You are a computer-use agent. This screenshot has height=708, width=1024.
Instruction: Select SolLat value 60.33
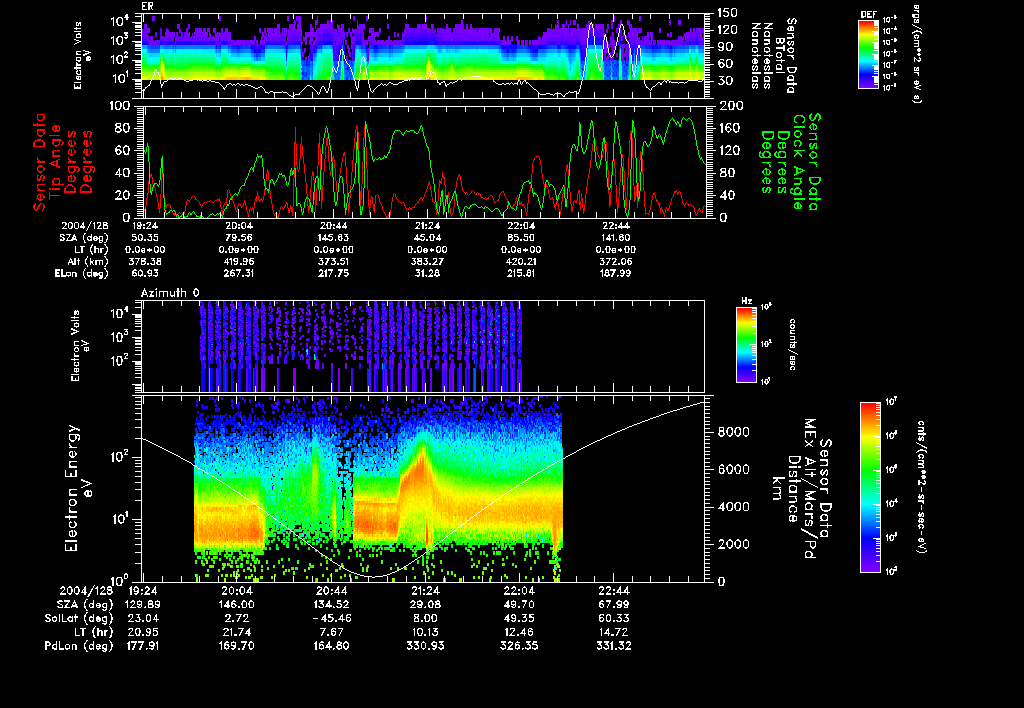(614, 619)
